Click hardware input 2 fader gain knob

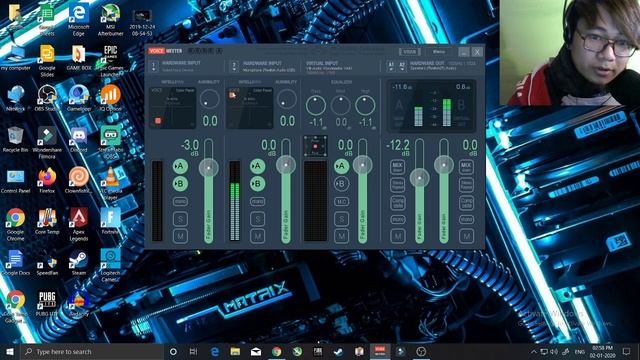tap(286, 165)
